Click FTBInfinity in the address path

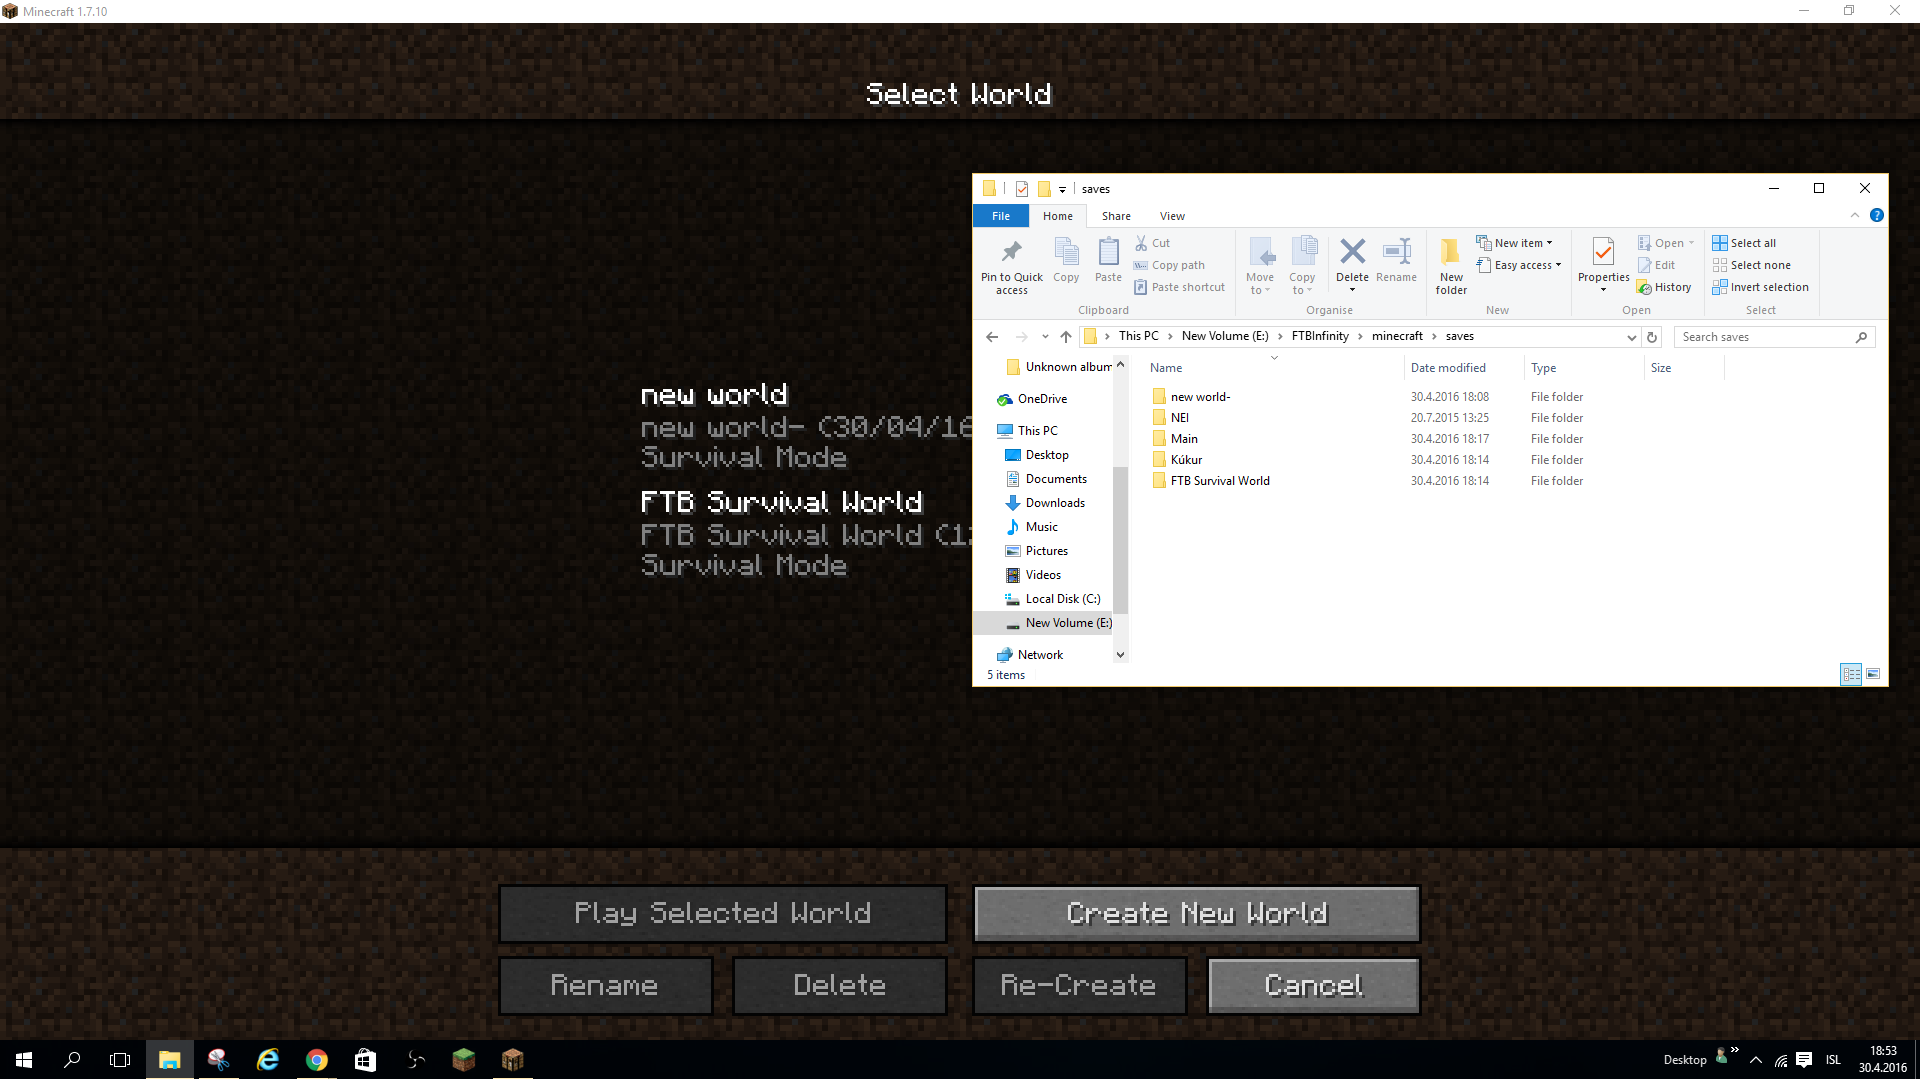click(x=1320, y=336)
